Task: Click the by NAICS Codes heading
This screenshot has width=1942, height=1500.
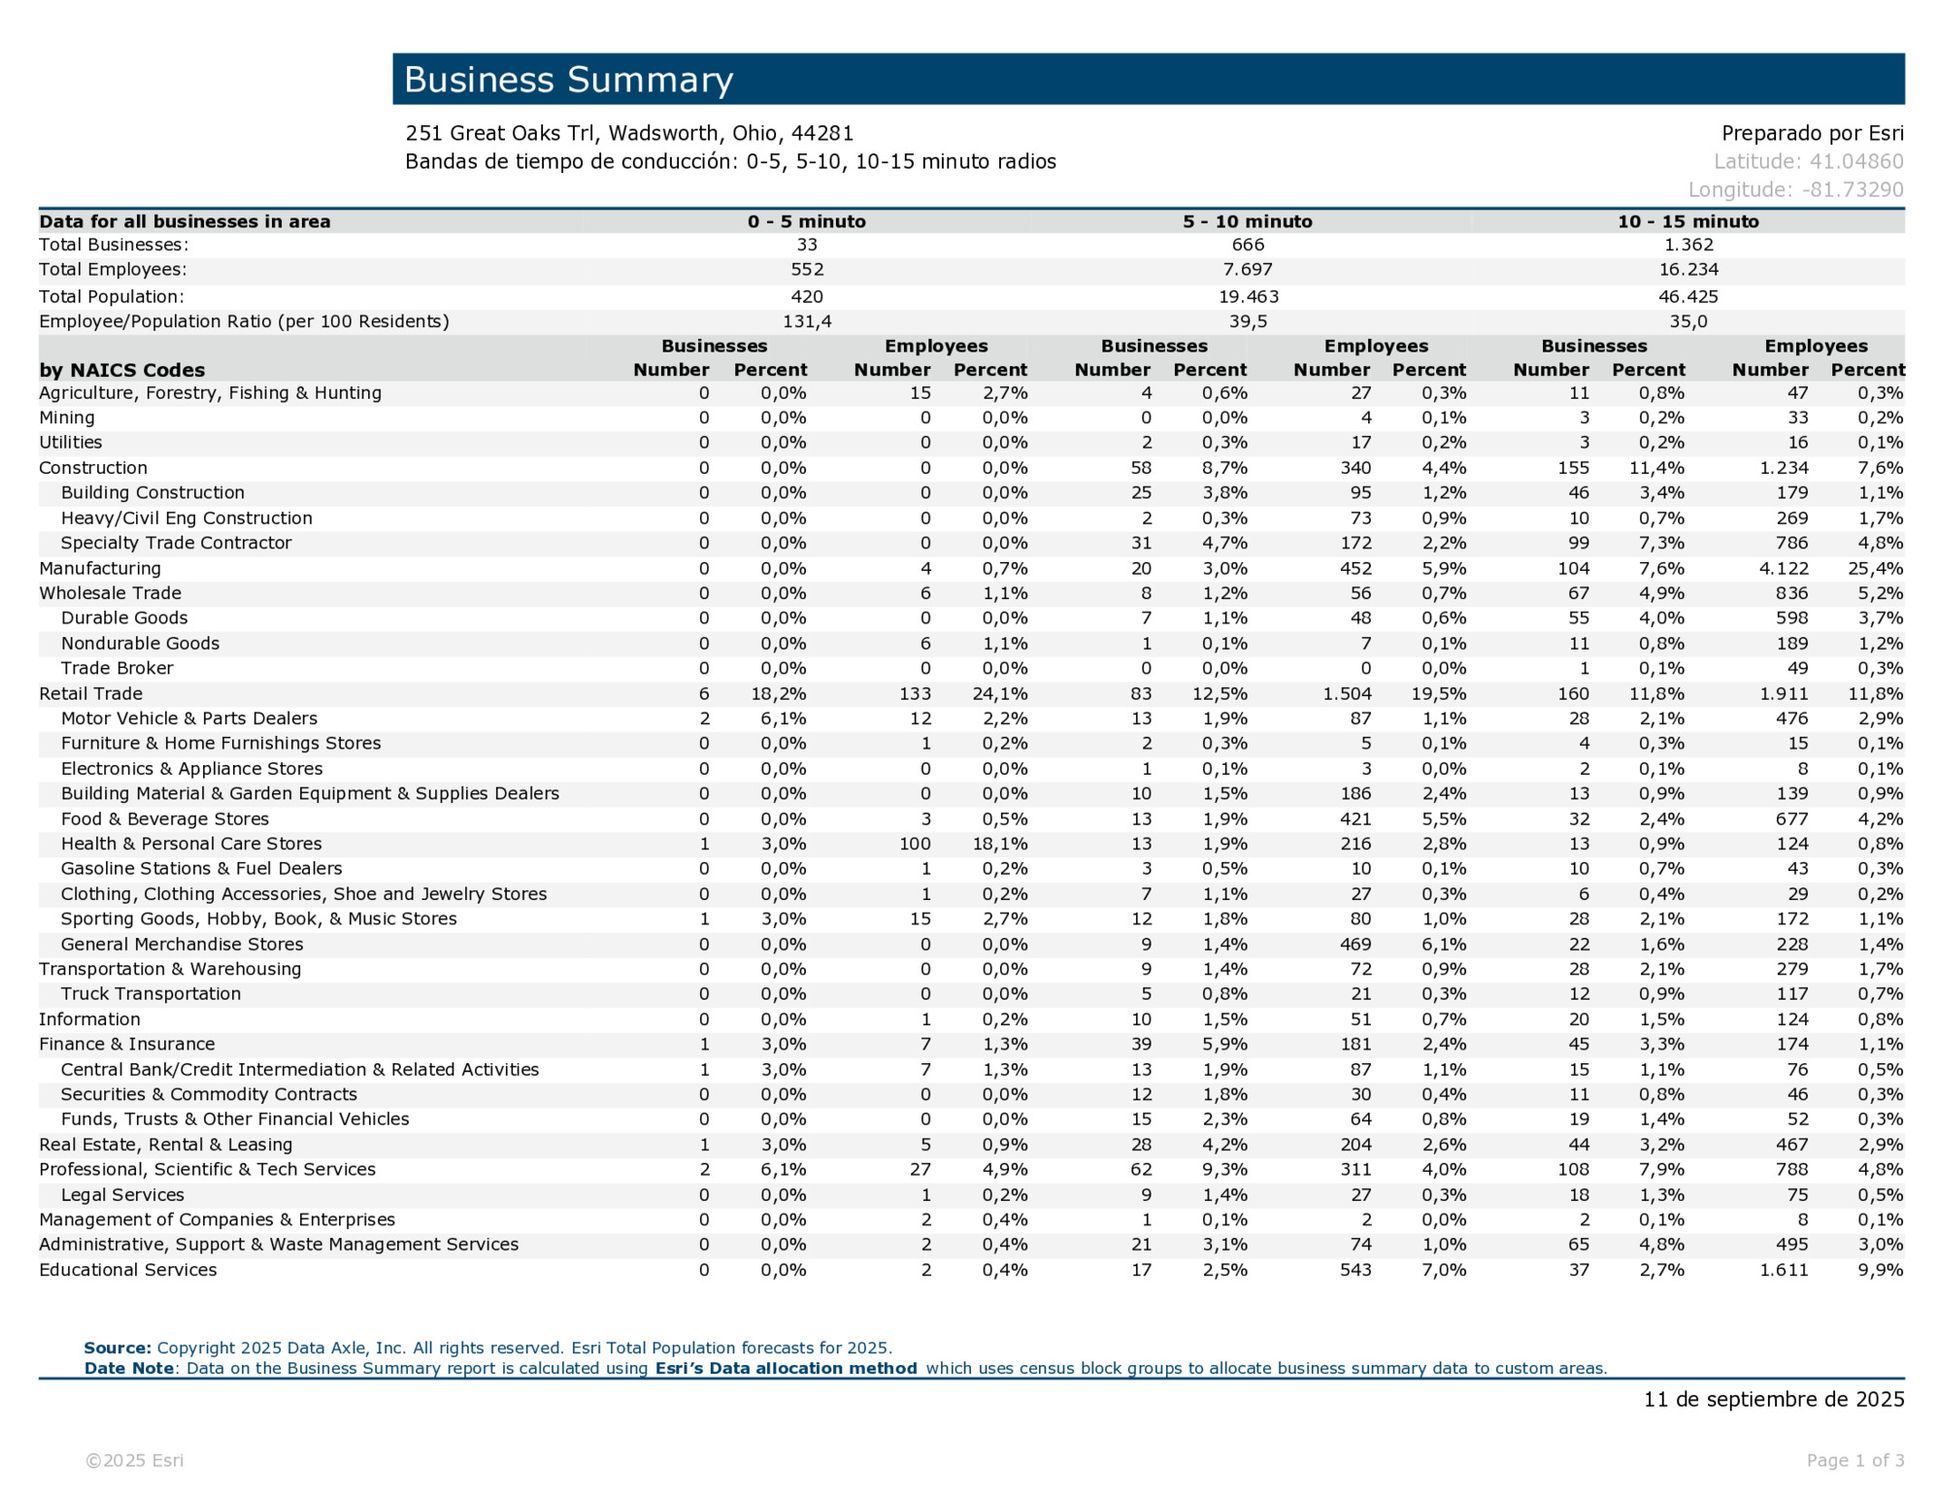Action: pos(122,370)
